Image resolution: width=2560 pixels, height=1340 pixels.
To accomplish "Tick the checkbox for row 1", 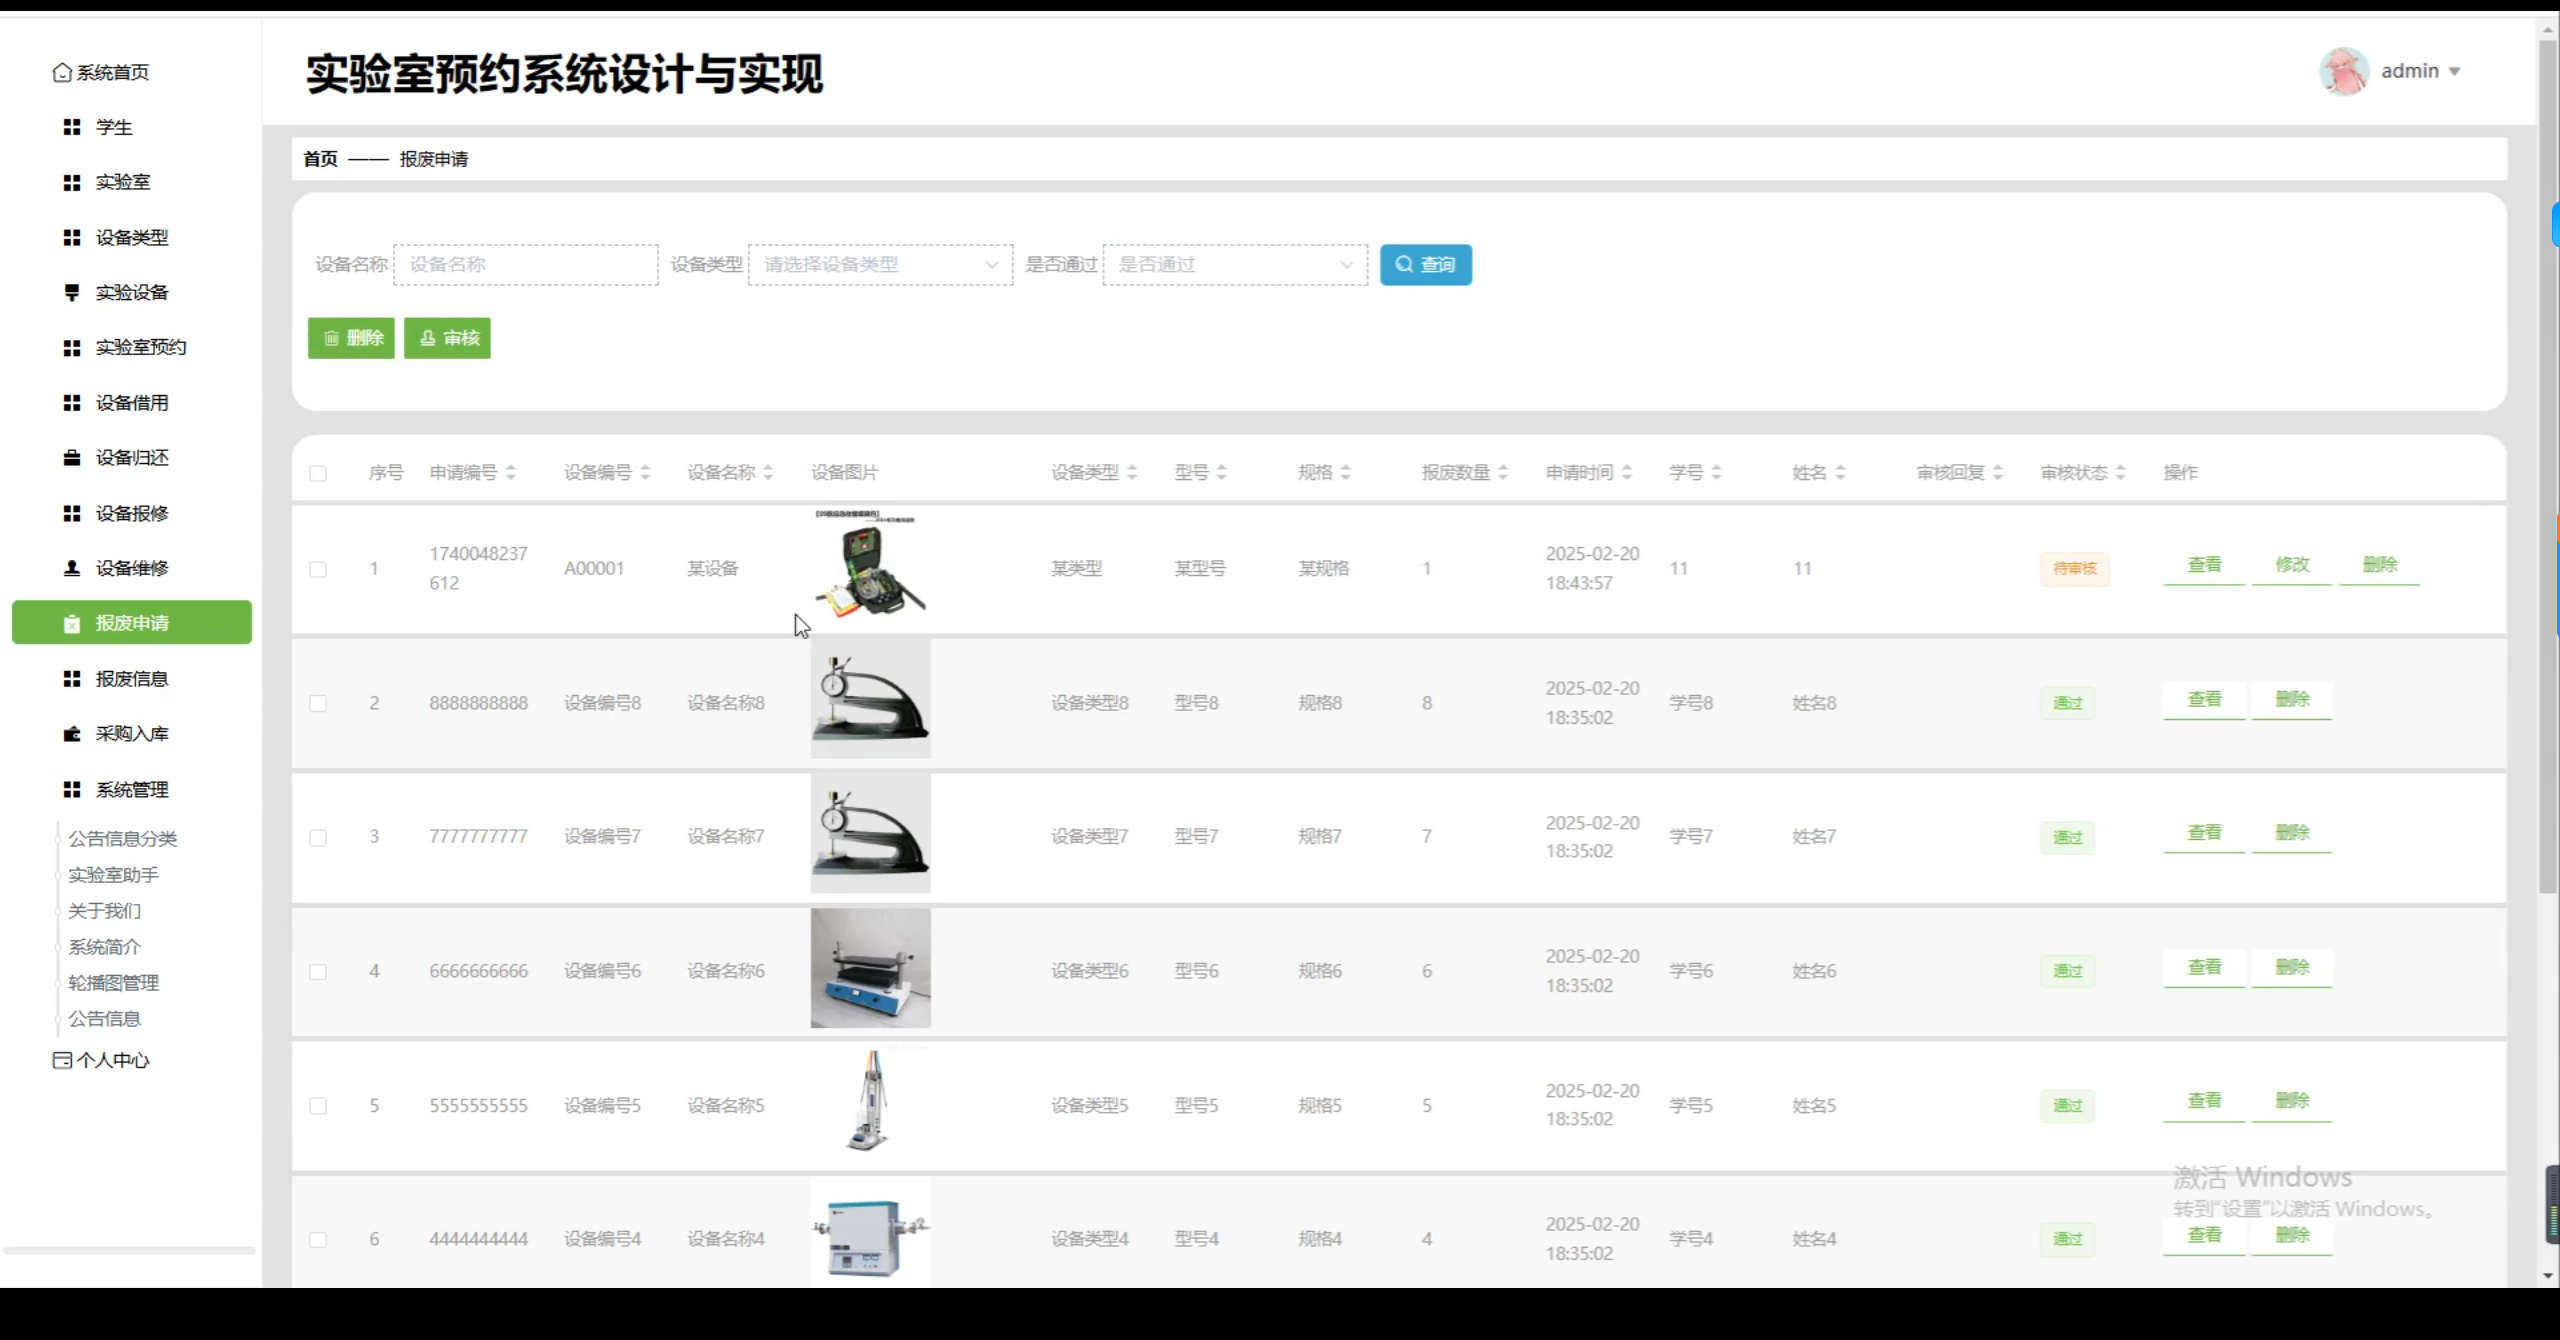I will pos(318,568).
